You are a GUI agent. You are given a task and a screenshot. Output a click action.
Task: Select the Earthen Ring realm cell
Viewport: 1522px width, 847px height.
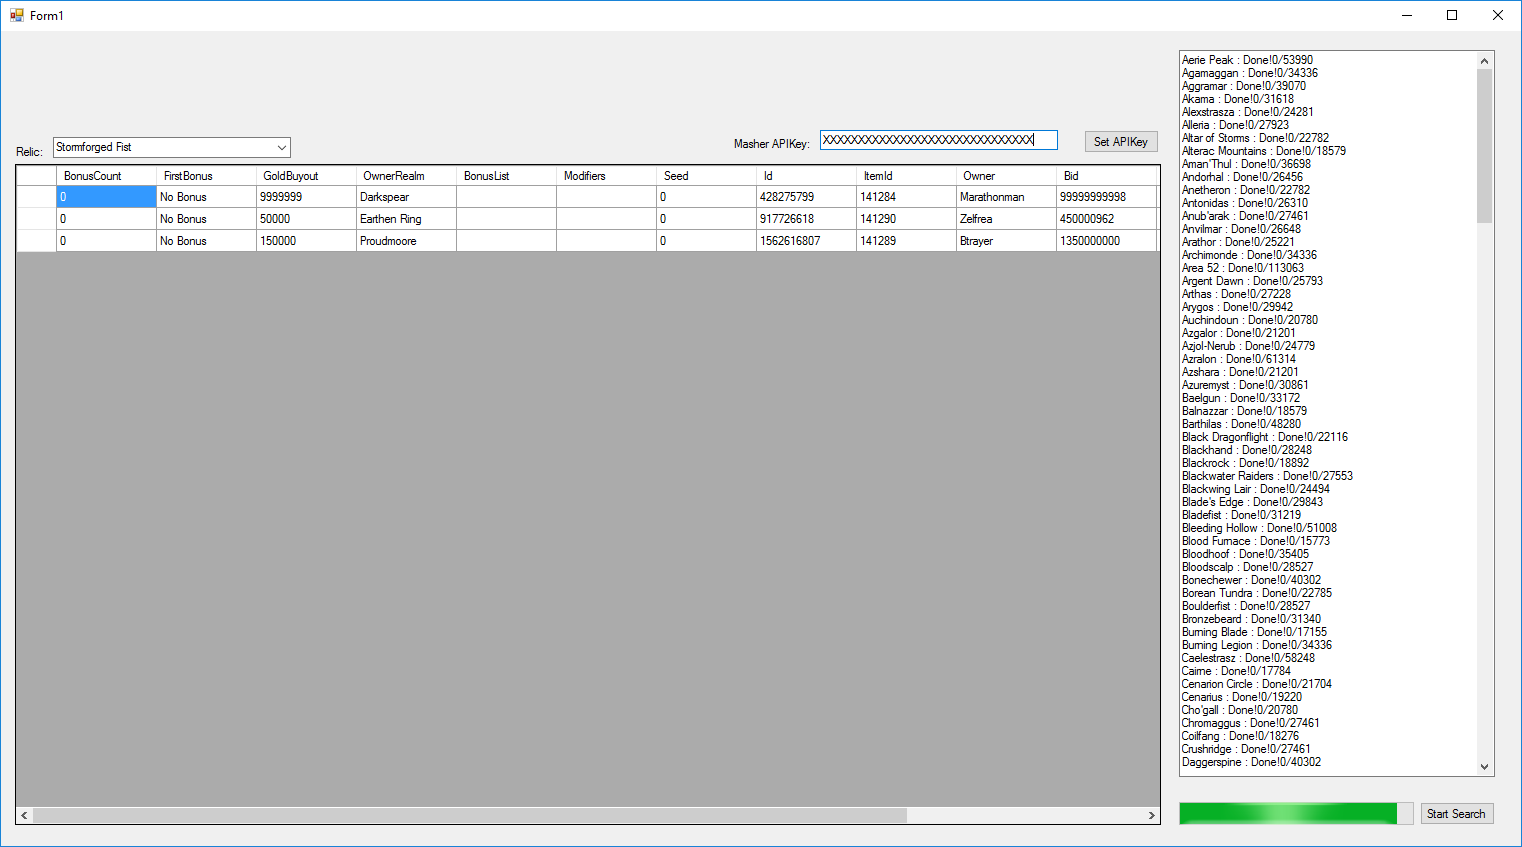[406, 219]
